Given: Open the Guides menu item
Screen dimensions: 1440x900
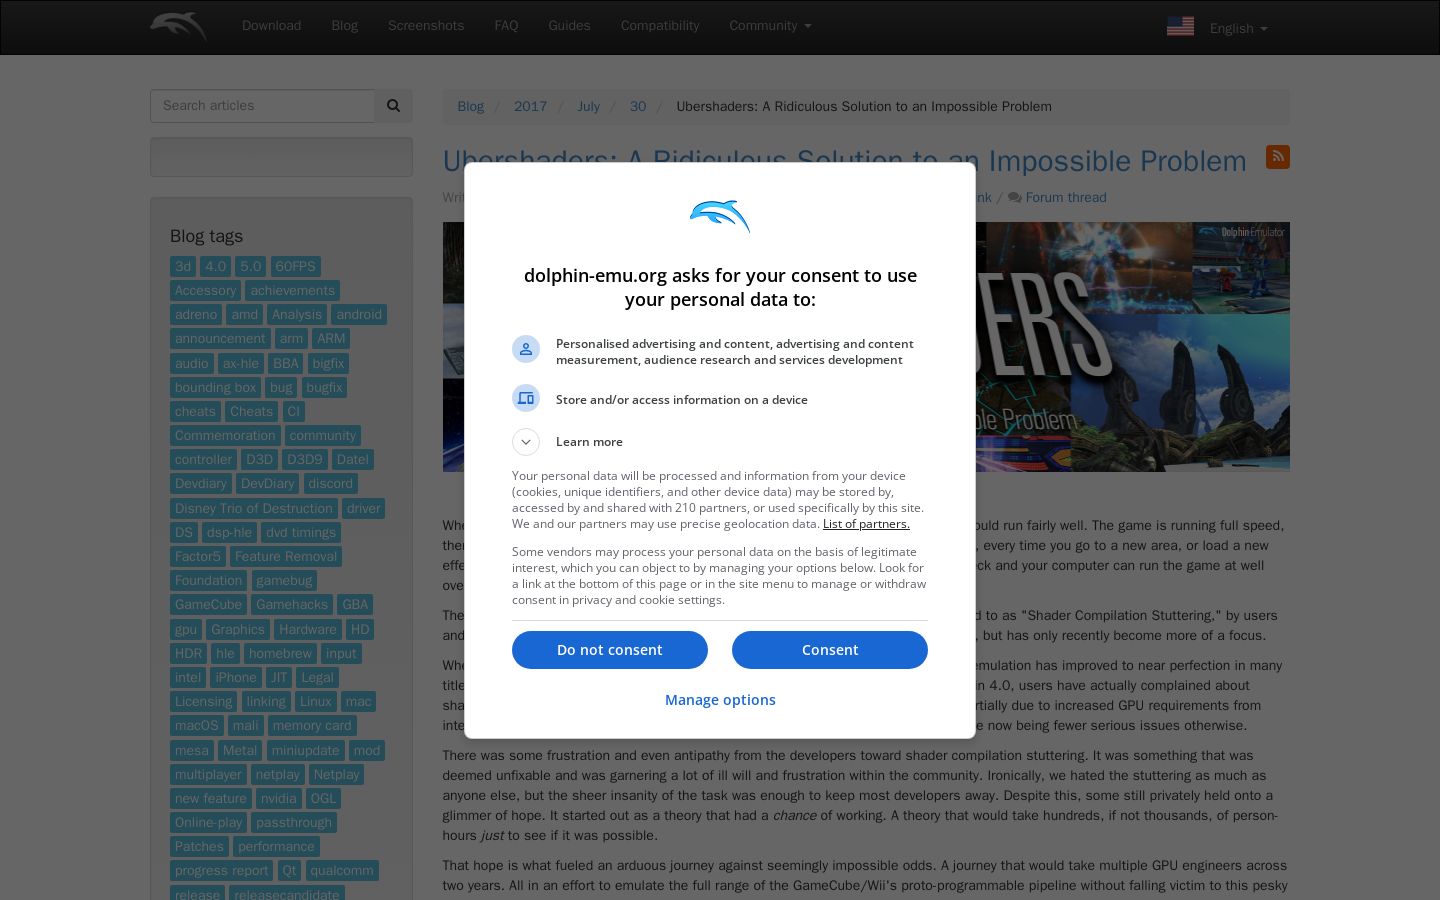Looking at the screenshot, I should 569,26.
